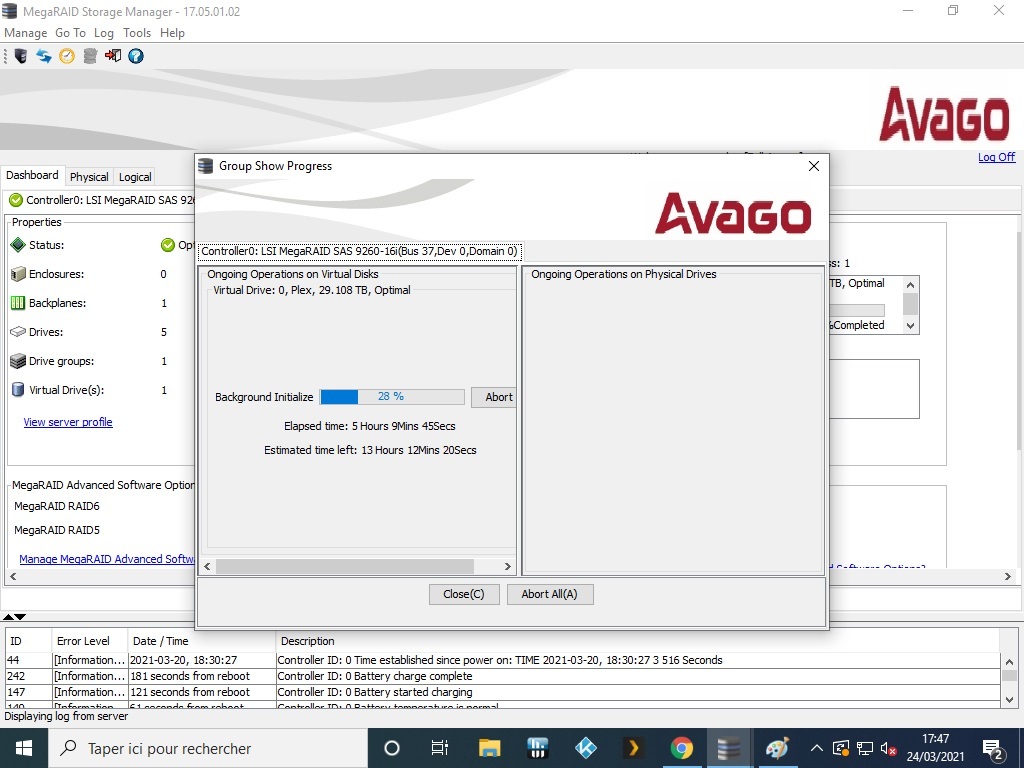Open the Log menu
Screen dimensions: 1024x768
point(104,33)
